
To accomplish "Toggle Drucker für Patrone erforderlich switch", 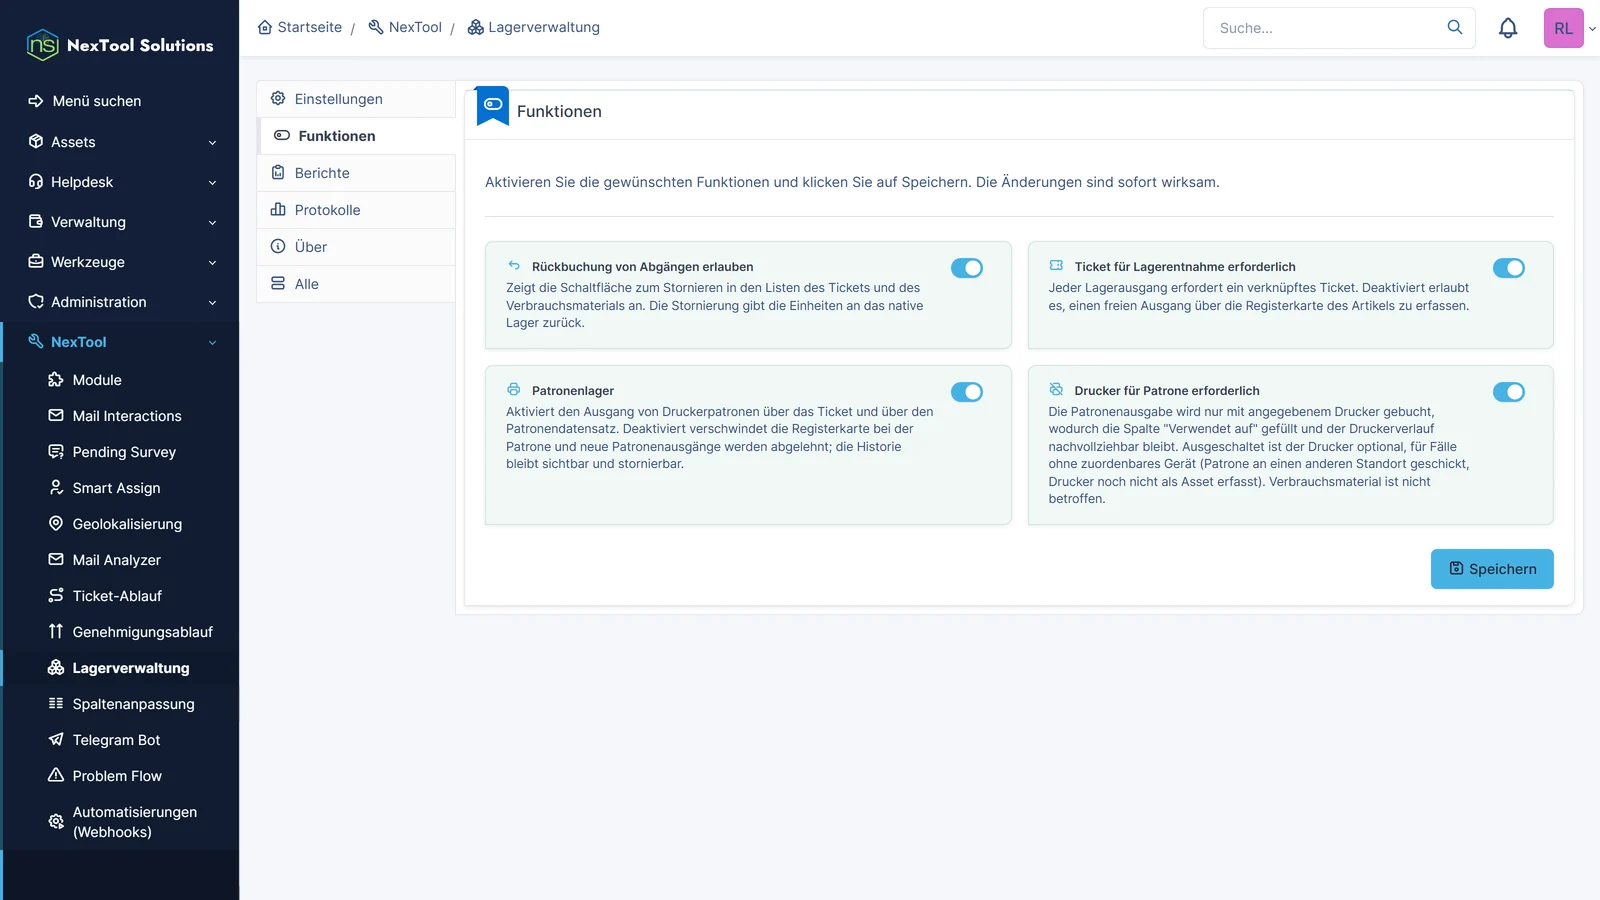I will point(1509,392).
